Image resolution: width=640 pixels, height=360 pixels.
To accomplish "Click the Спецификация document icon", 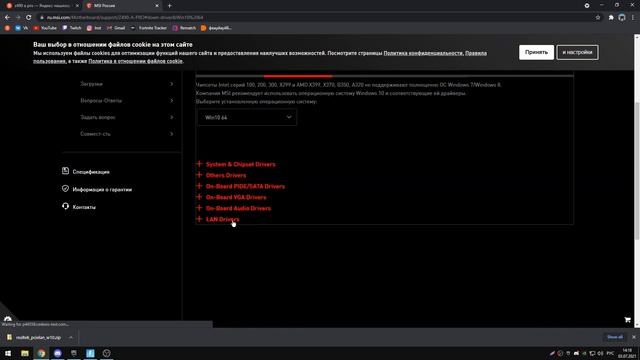I will [65, 171].
